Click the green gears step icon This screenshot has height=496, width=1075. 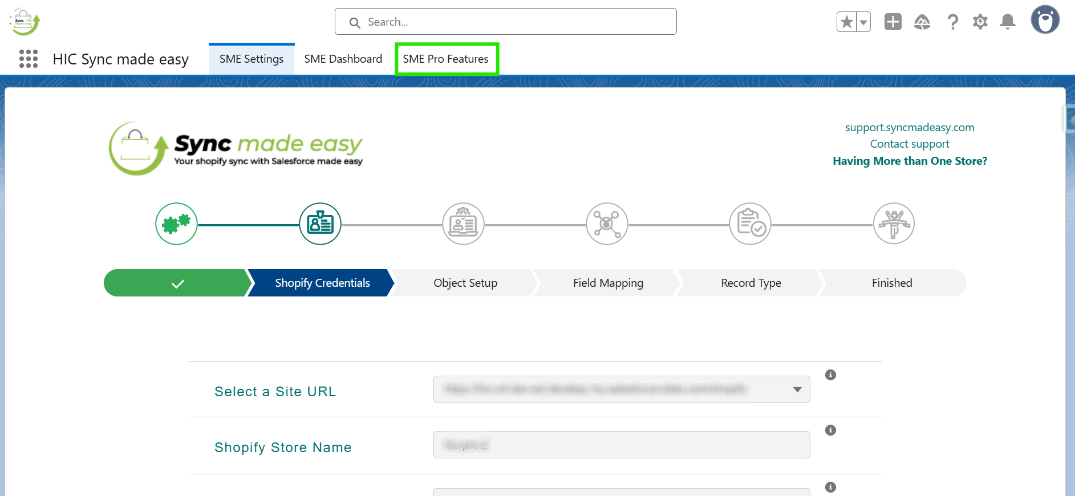click(177, 224)
